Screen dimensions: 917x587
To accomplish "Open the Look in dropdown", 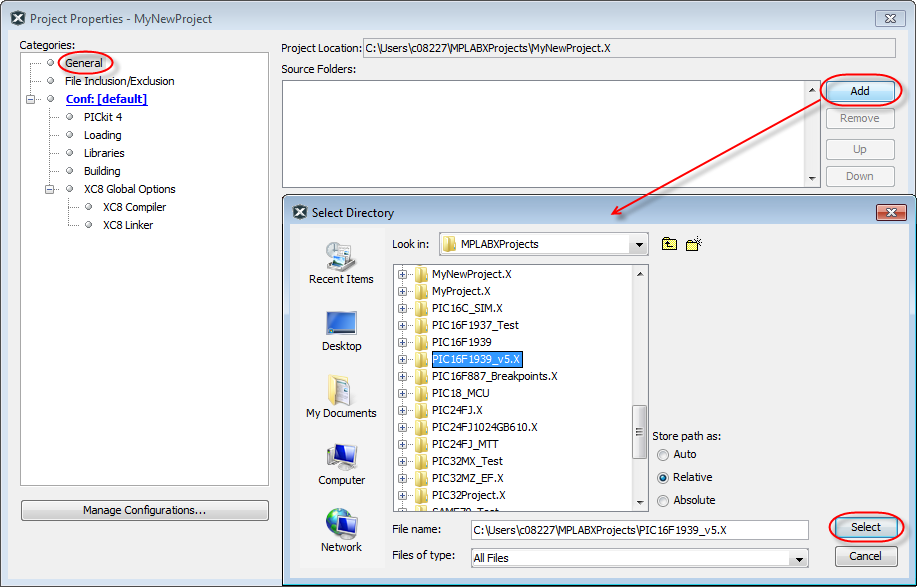I will coord(638,244).
